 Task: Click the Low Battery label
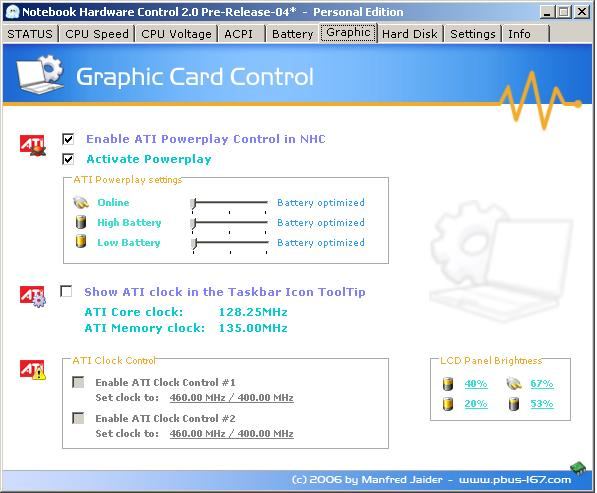[129, 243]
